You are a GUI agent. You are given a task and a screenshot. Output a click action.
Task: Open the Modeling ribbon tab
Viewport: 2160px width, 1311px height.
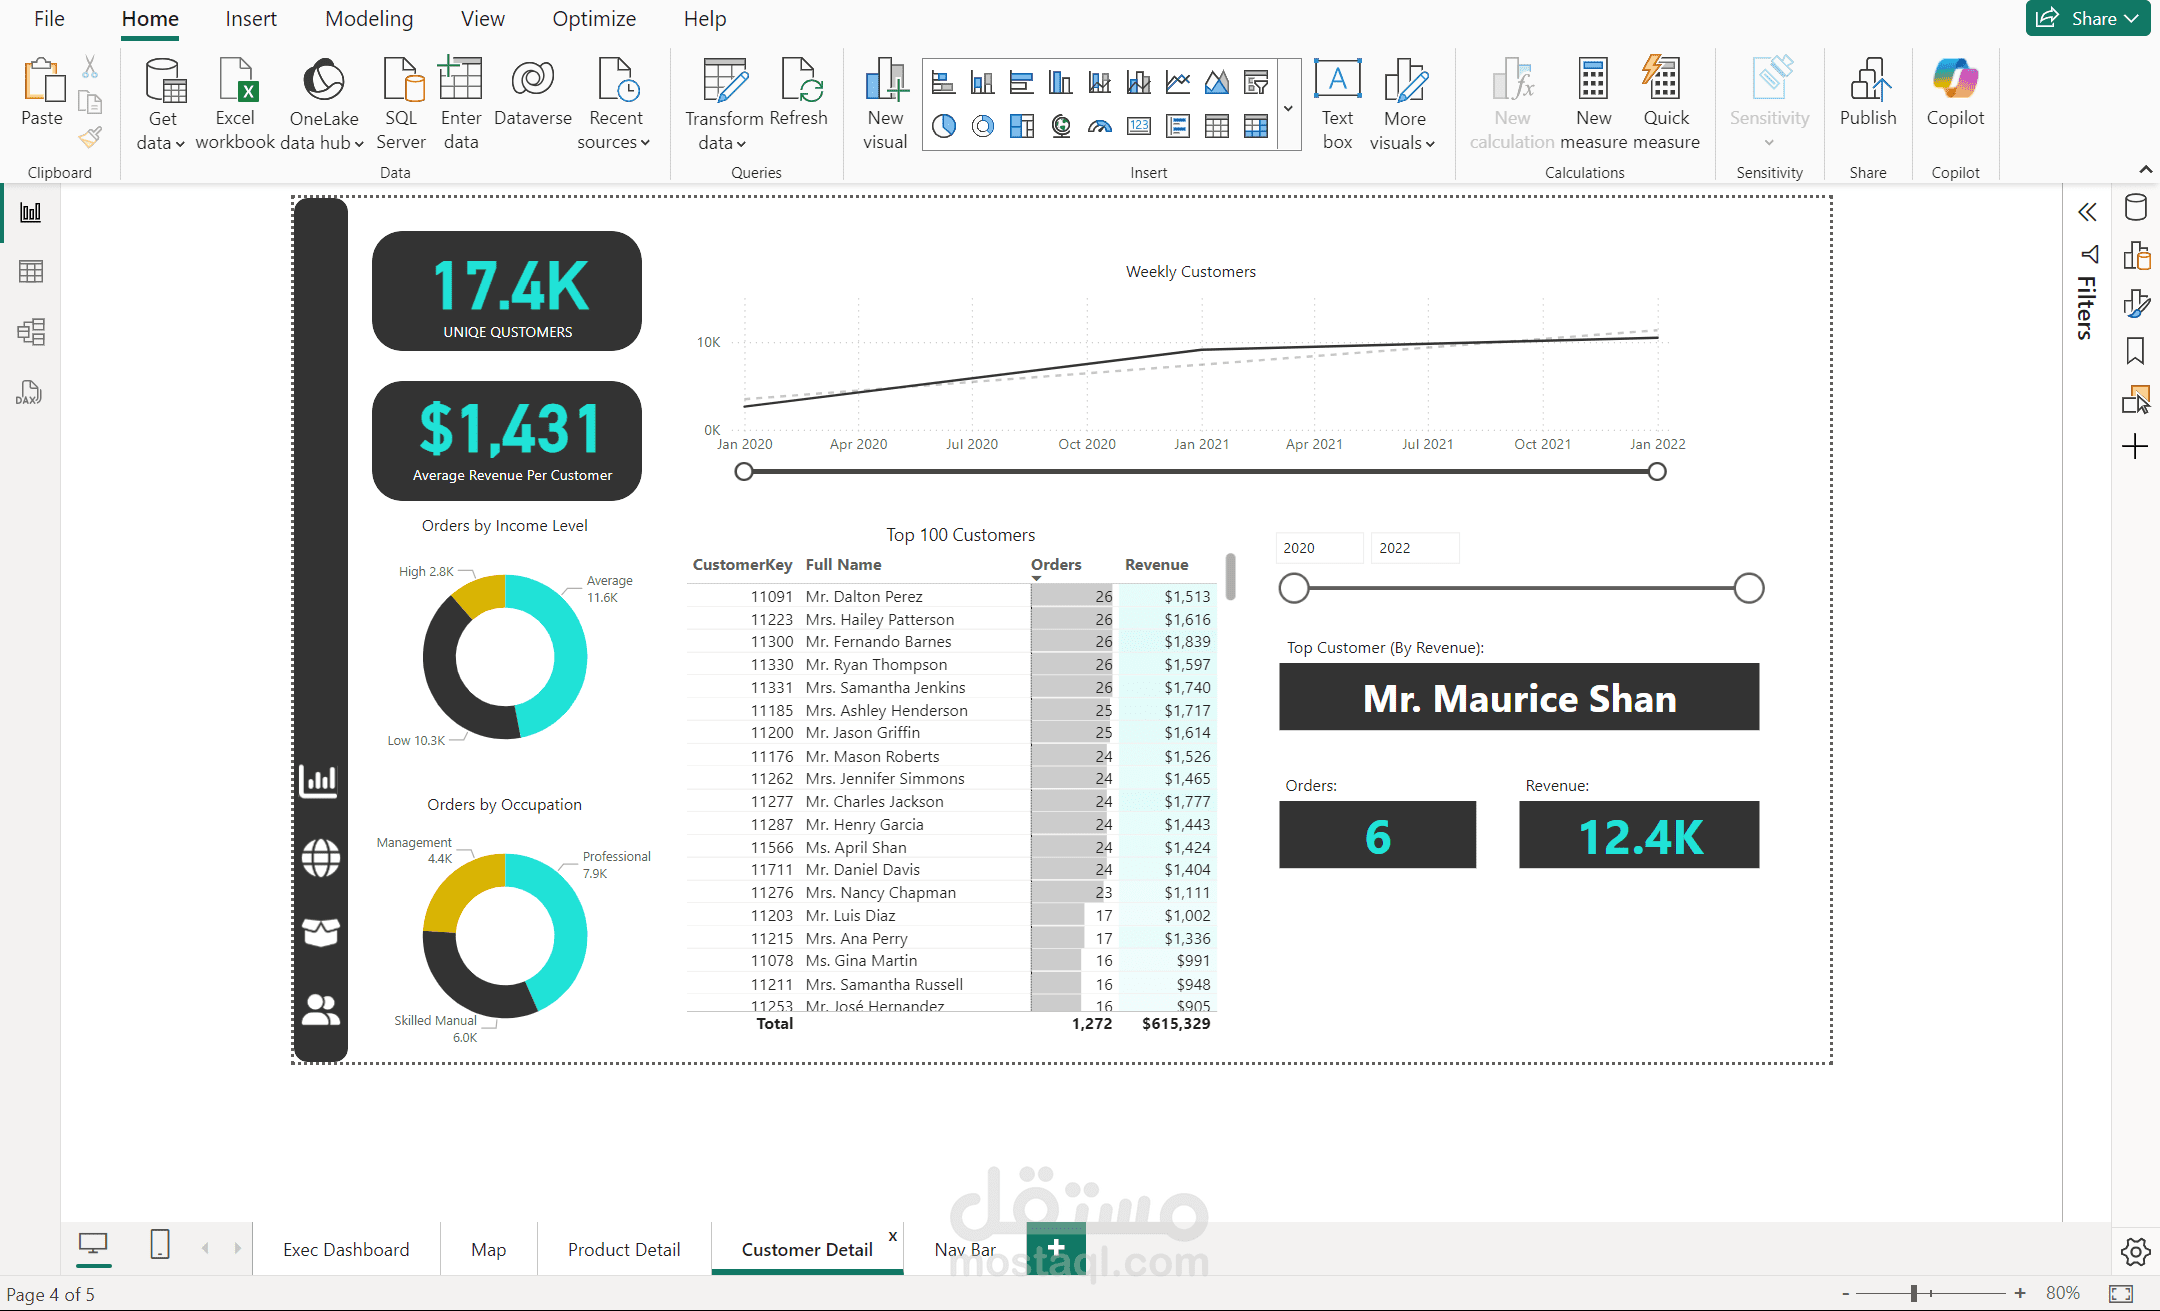click(369, 19)
